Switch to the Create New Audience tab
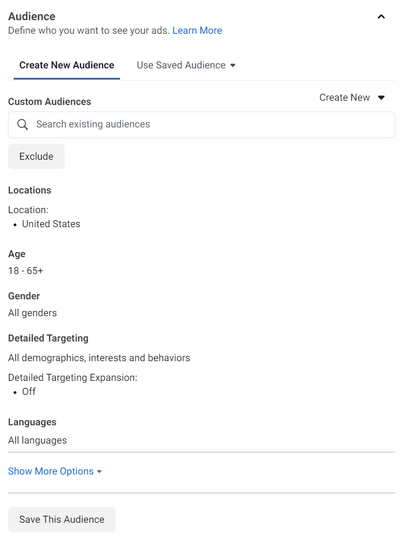This screenshot has width=400, height=541. pos(67,65)
